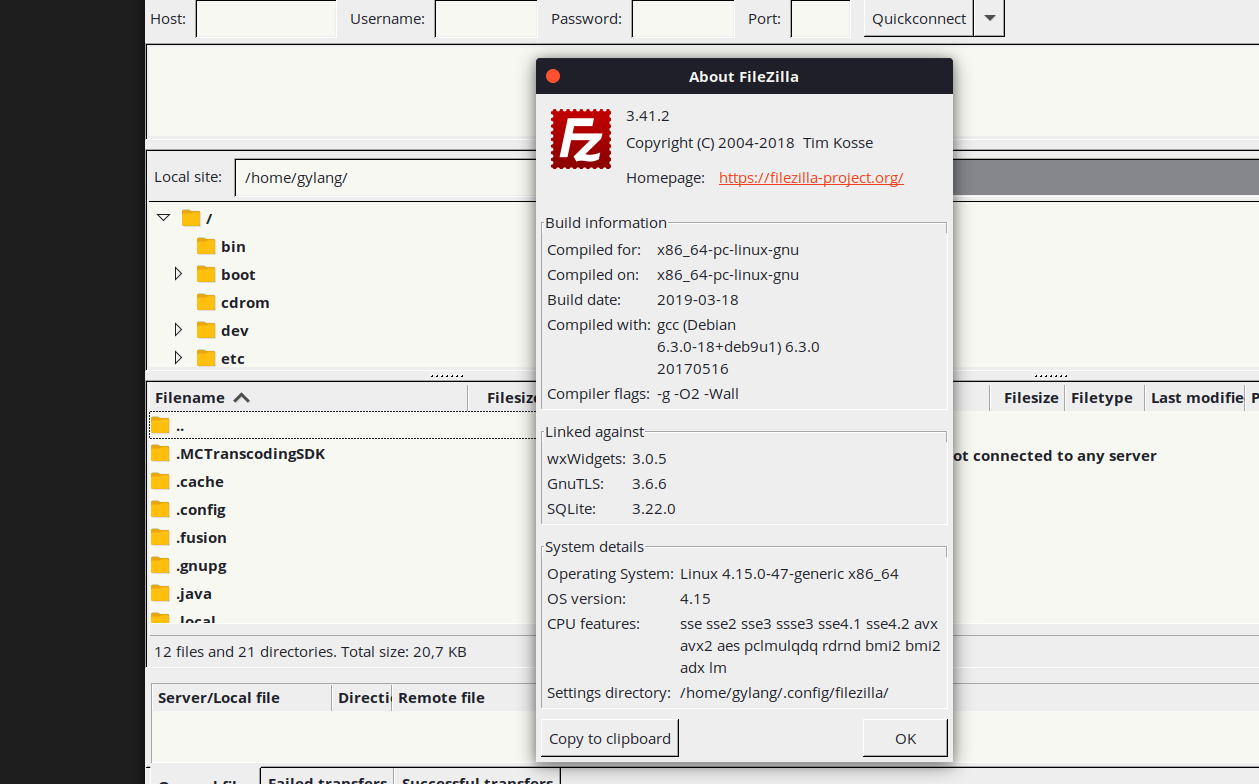Click the .java folder icon
Image resolution: width=1259 pixels, height=784 pixels.
[x=160, y=594]
